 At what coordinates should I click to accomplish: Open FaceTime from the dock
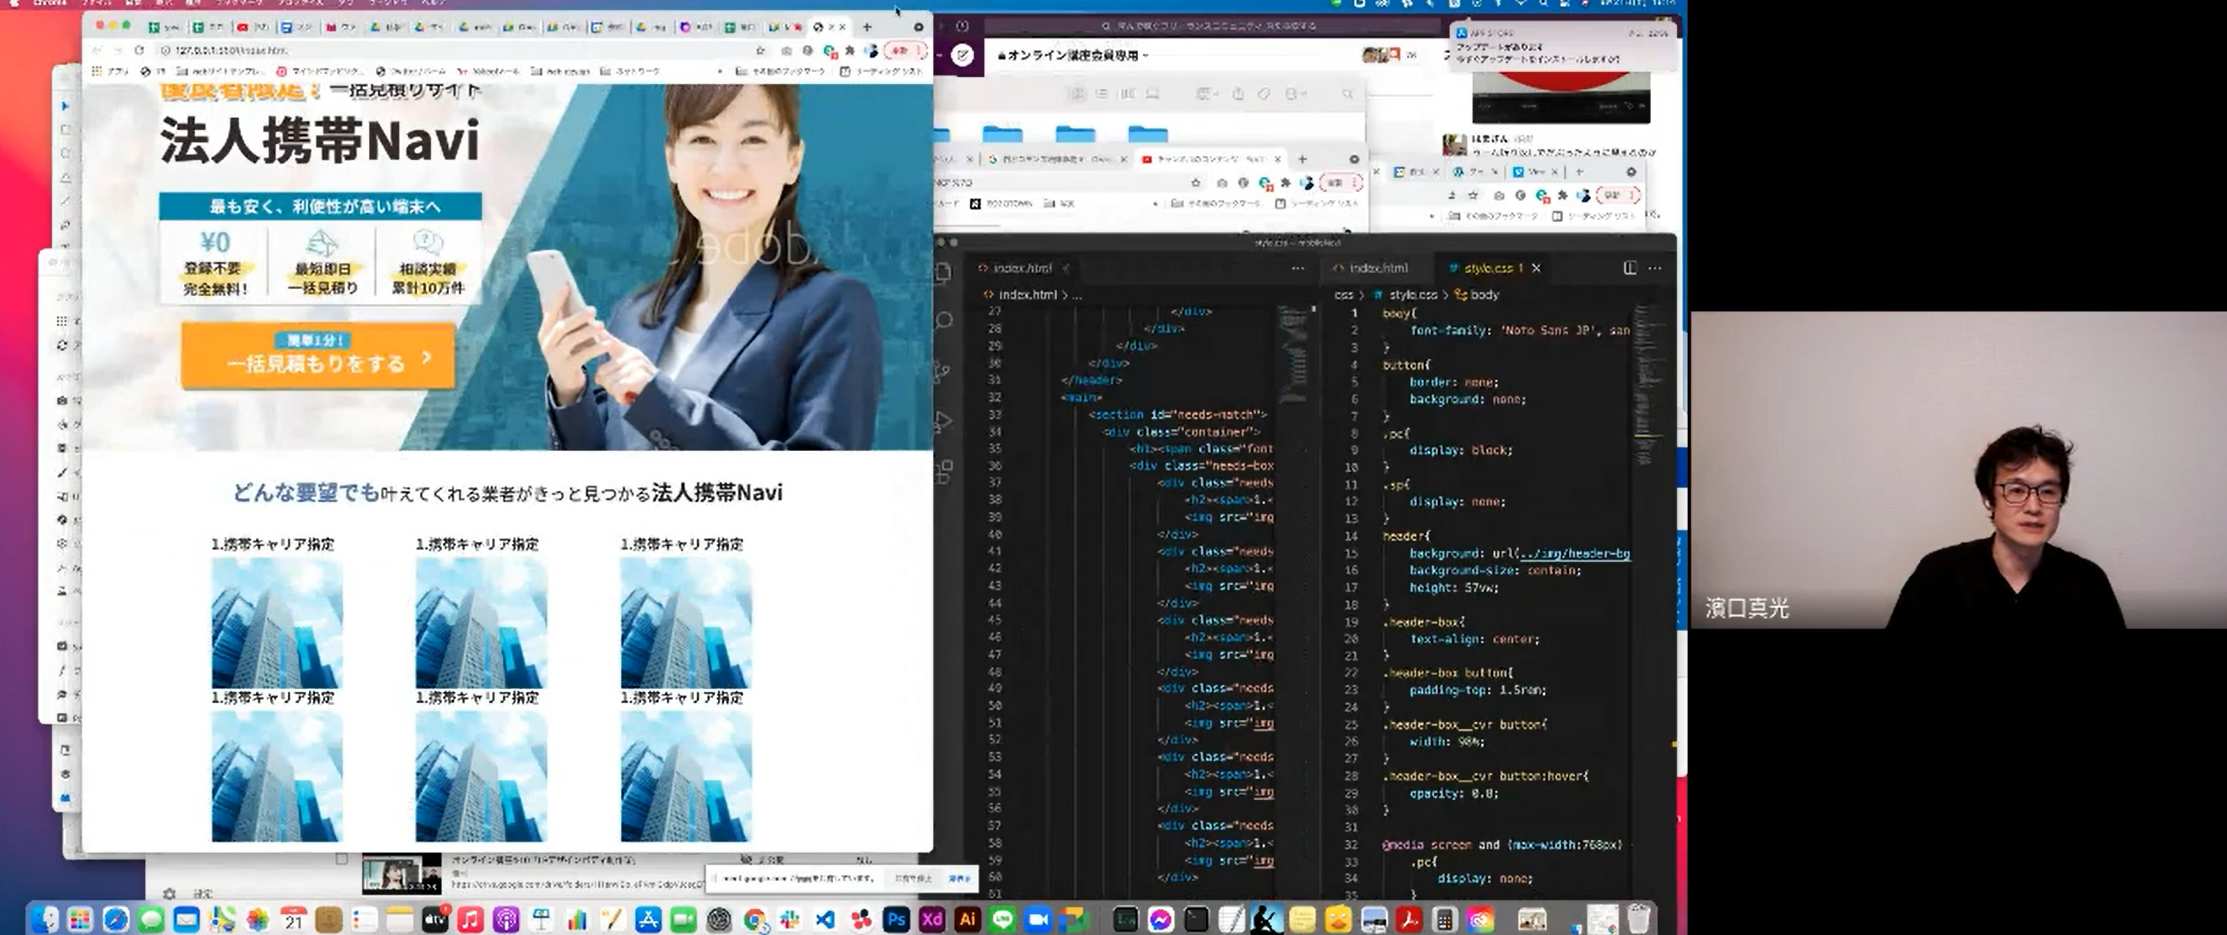(x=683, y=919)
